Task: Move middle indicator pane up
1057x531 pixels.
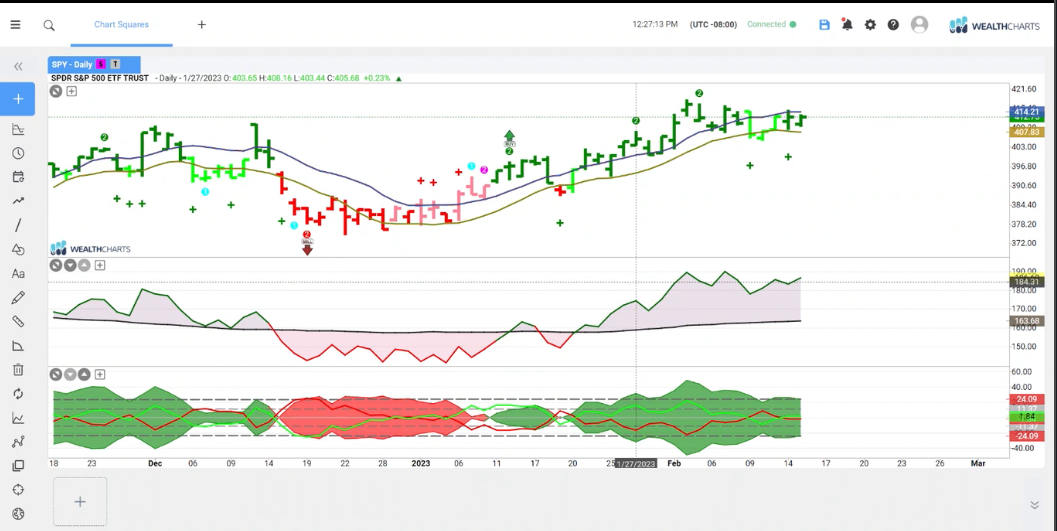Action: (x=84, y=266)
